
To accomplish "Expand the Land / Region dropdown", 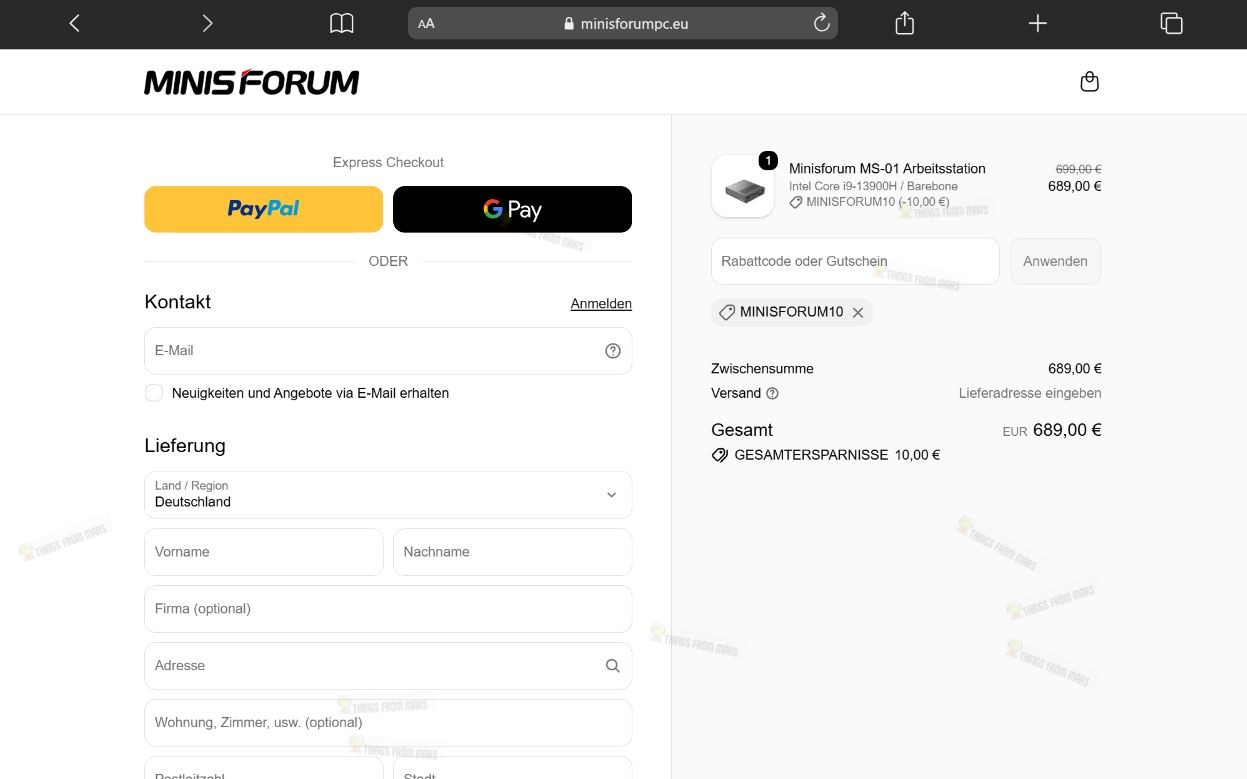I will [388, 495].
